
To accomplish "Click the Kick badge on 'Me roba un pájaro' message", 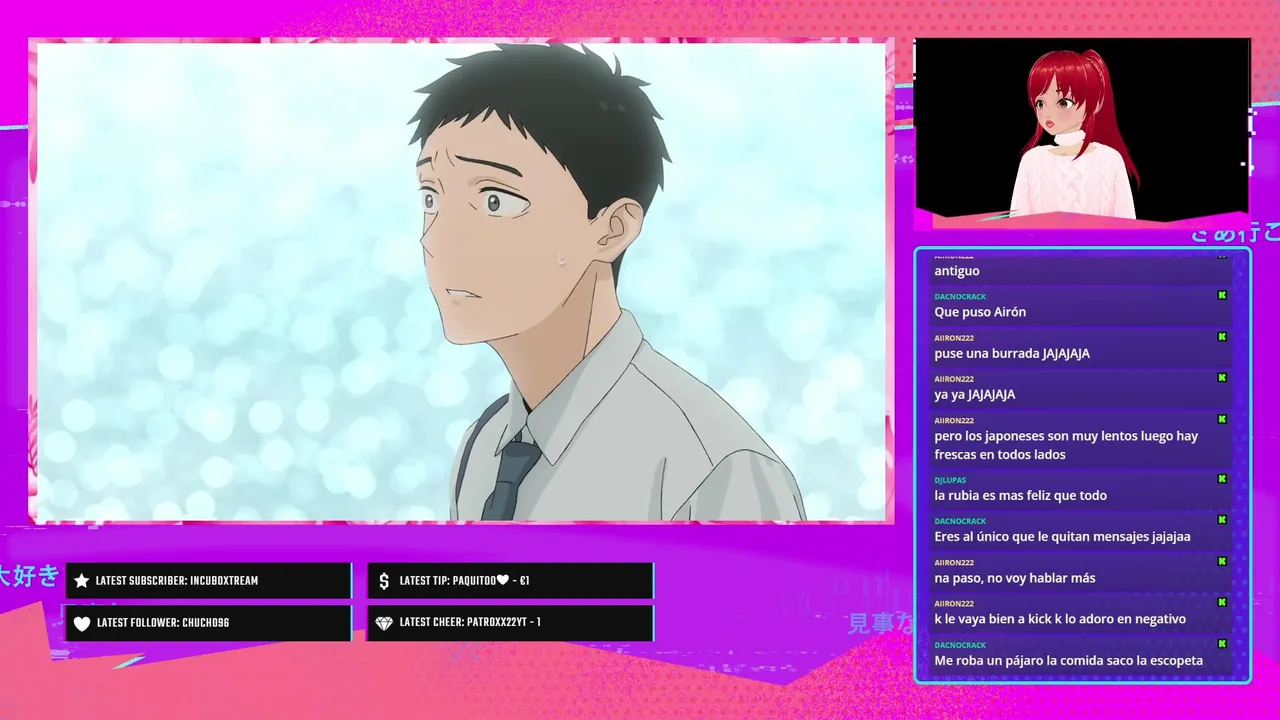I will coord(1222,644).
